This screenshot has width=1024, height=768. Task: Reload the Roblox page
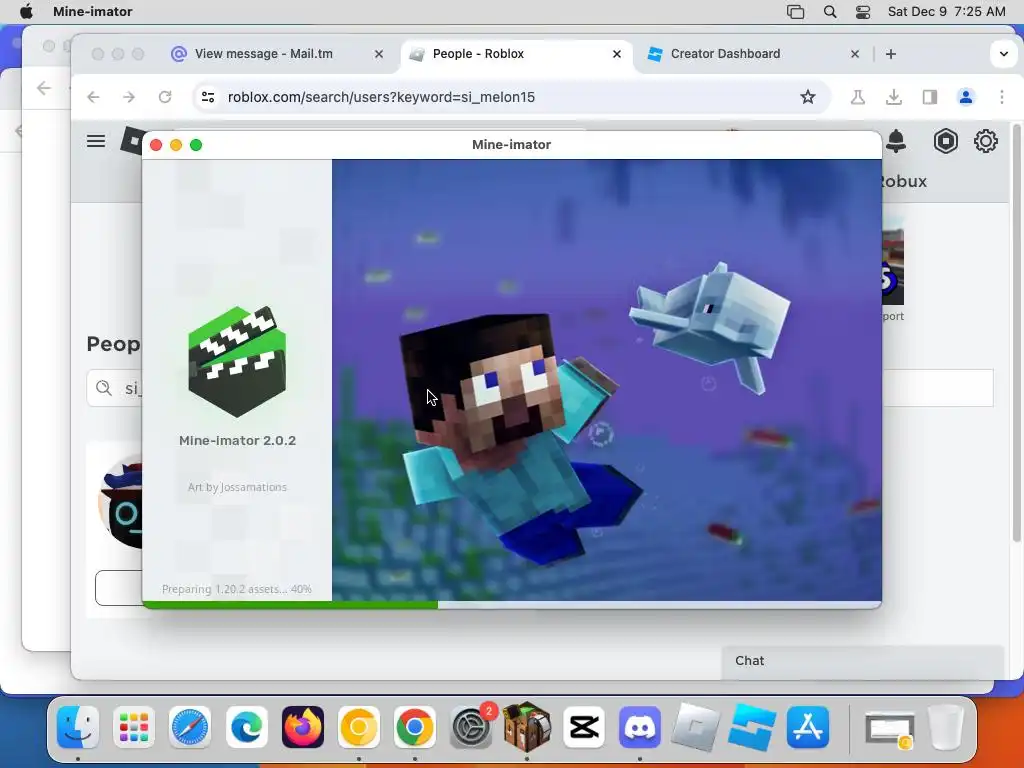(x=165, y=97)
